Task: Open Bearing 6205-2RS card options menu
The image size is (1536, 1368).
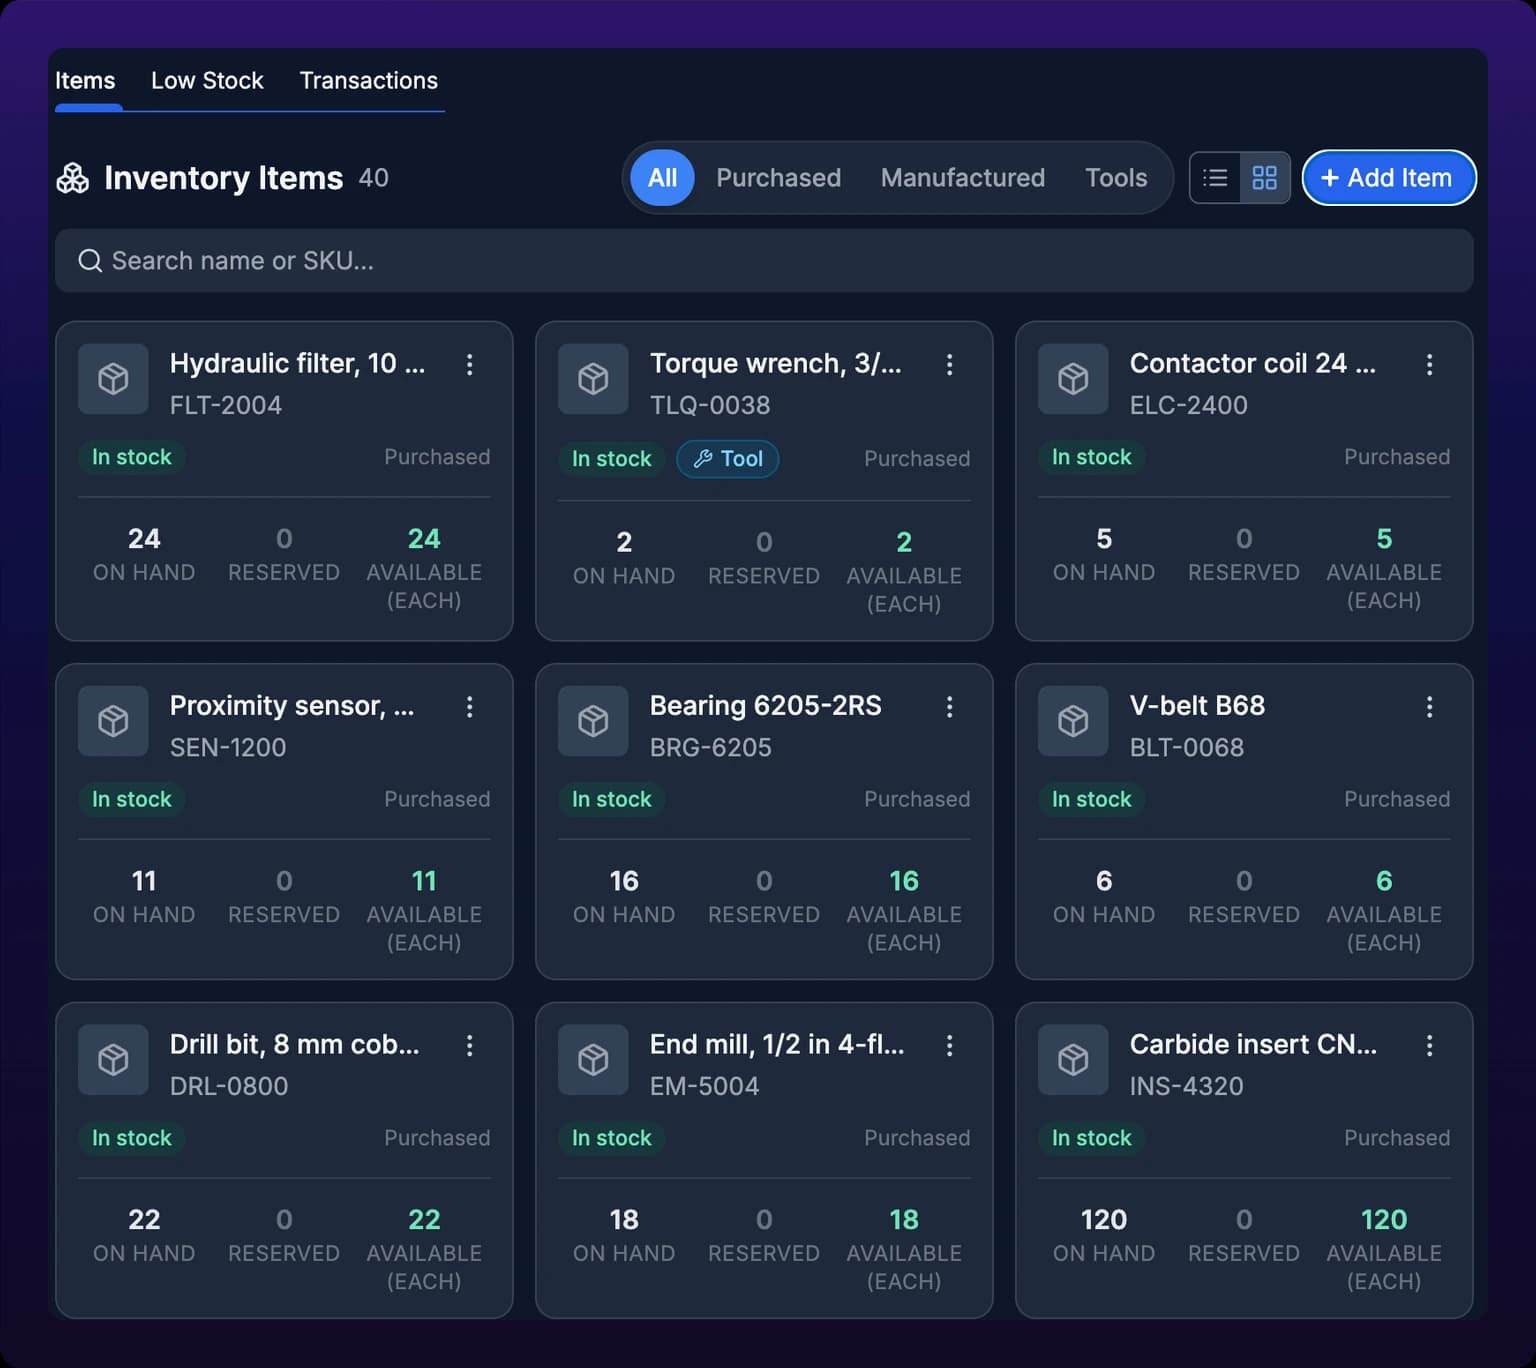Action: click(x=949, y=707)
